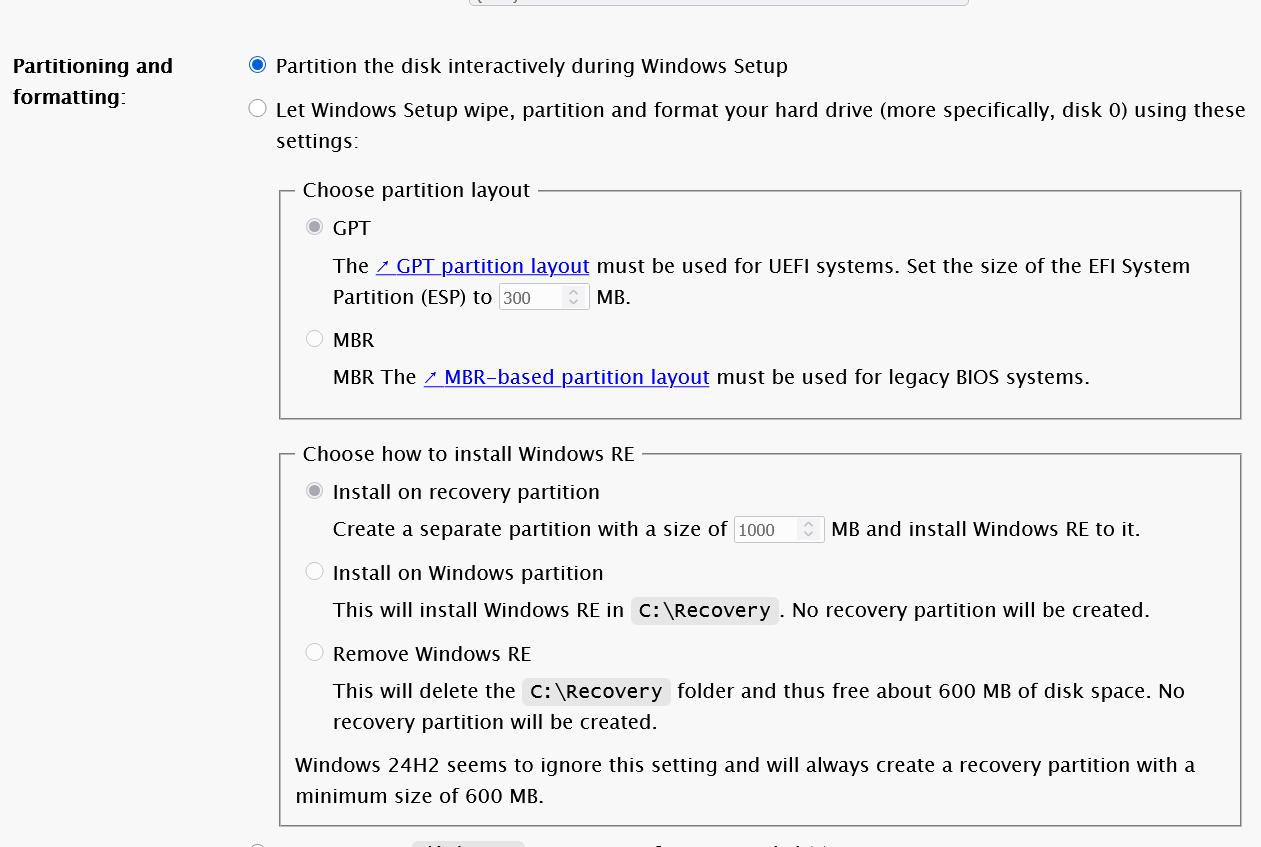Screen dimensions: 1261x847
Task: Select 'Partition the disk interactively' radio button
Action: pos(258,66)
